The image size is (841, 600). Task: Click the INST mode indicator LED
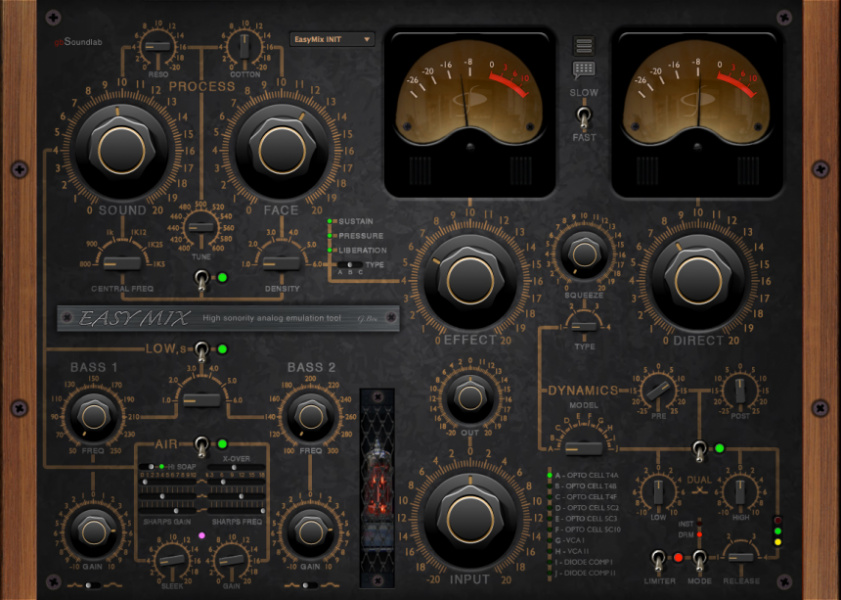click(699, 524)
